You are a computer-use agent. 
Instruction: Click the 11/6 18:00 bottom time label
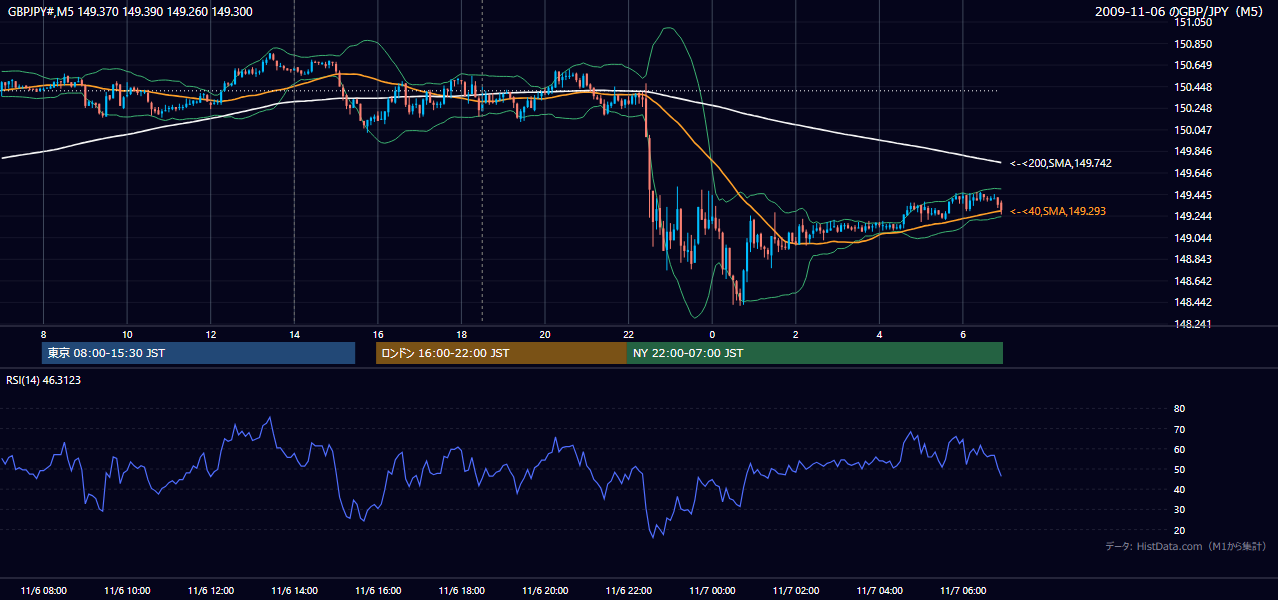coord(461,591)
